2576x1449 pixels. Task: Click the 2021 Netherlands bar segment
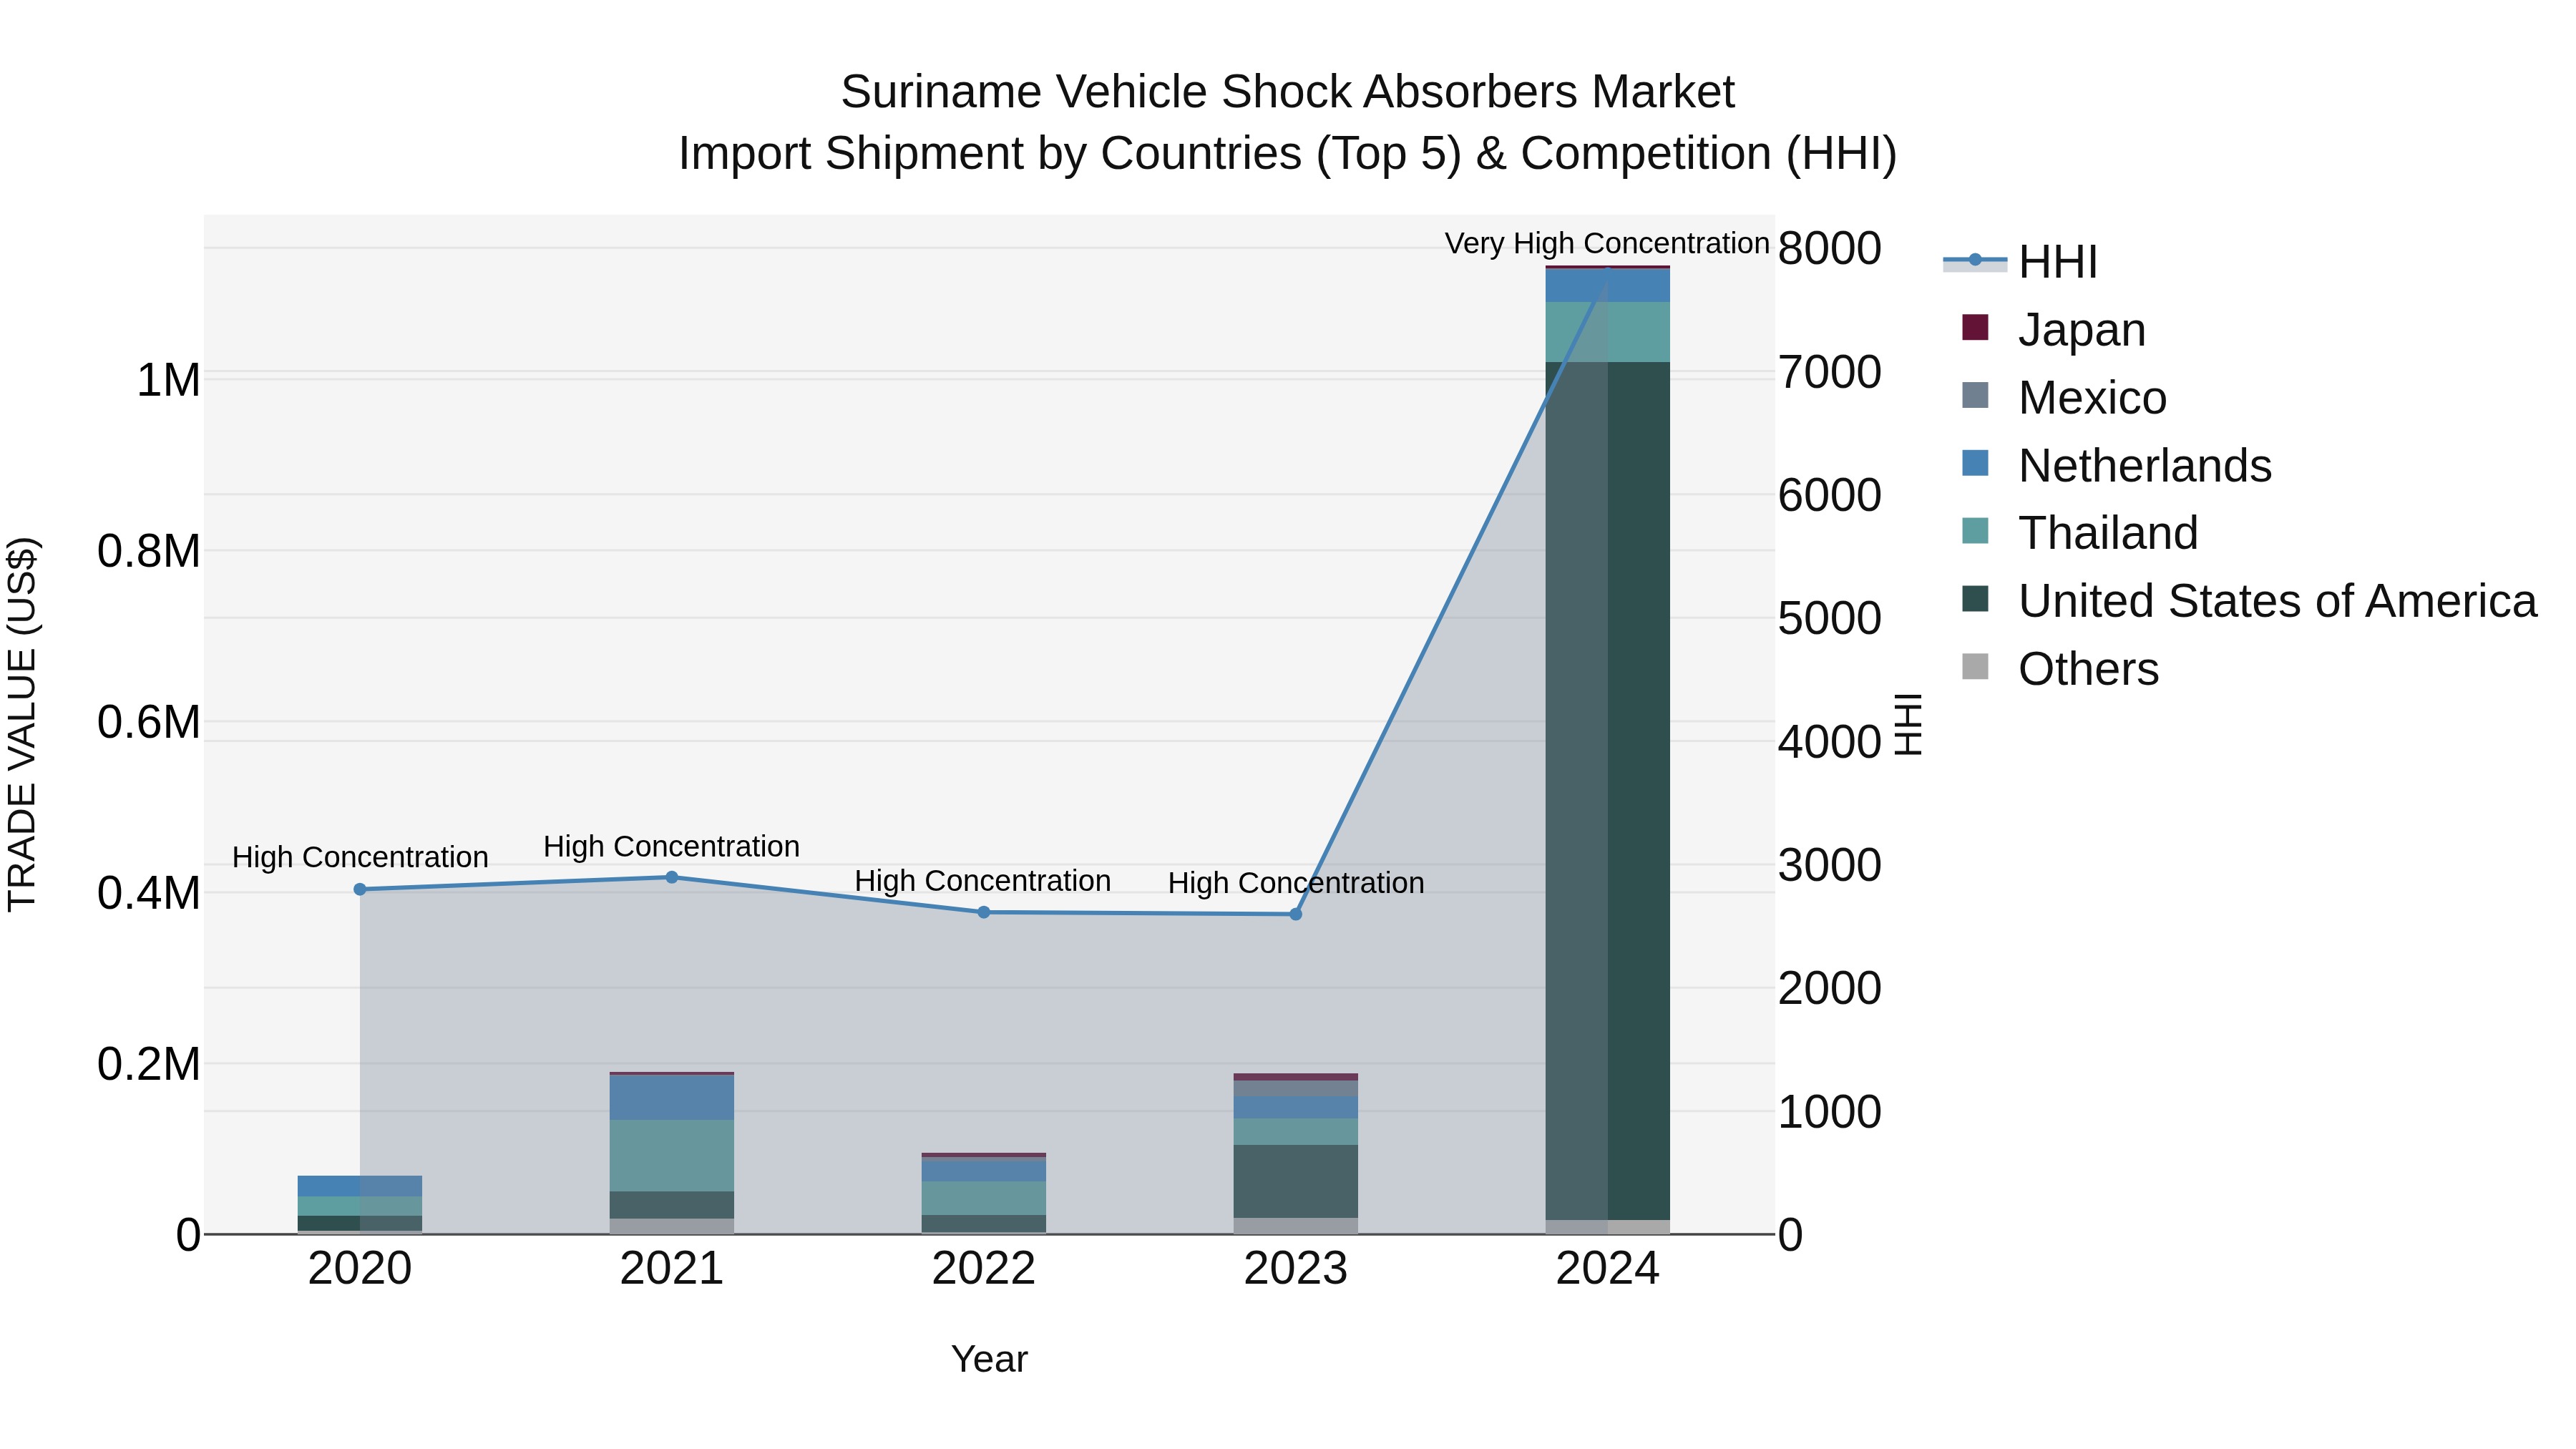(672, 1097)
